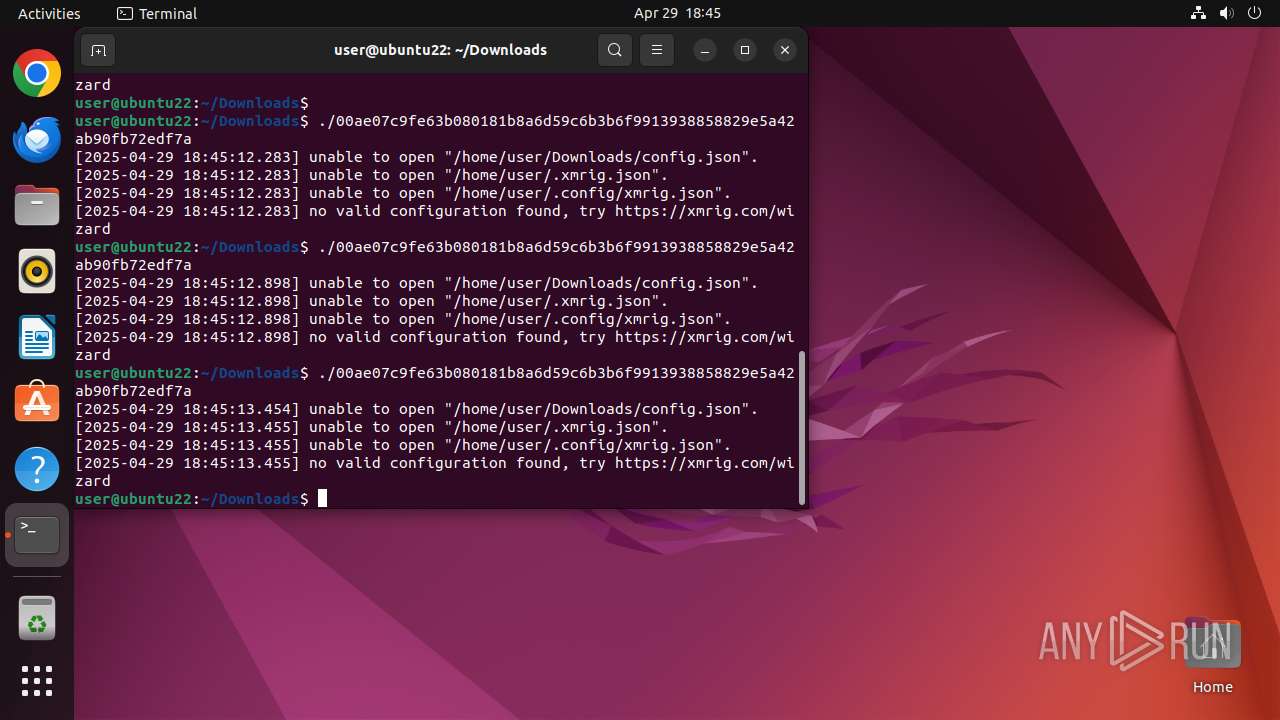The image size is (1280, 720).
Task: Maximize the terminal window
Action: [x=745, y=50]
